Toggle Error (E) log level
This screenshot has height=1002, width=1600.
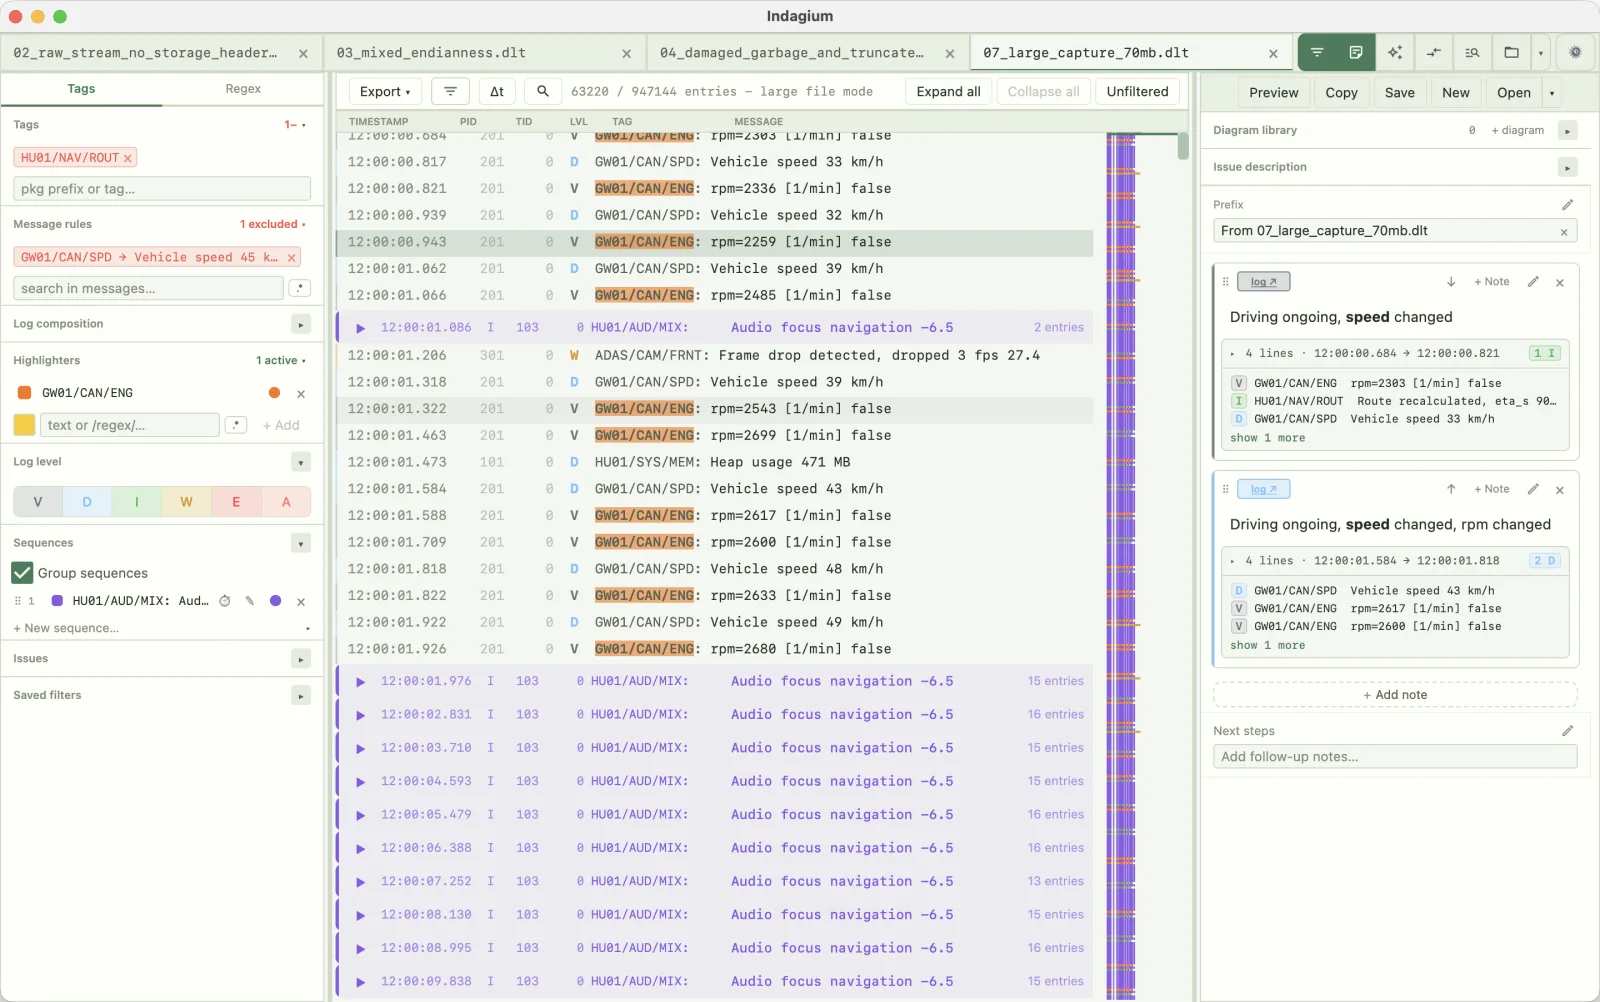click(236, 502)
